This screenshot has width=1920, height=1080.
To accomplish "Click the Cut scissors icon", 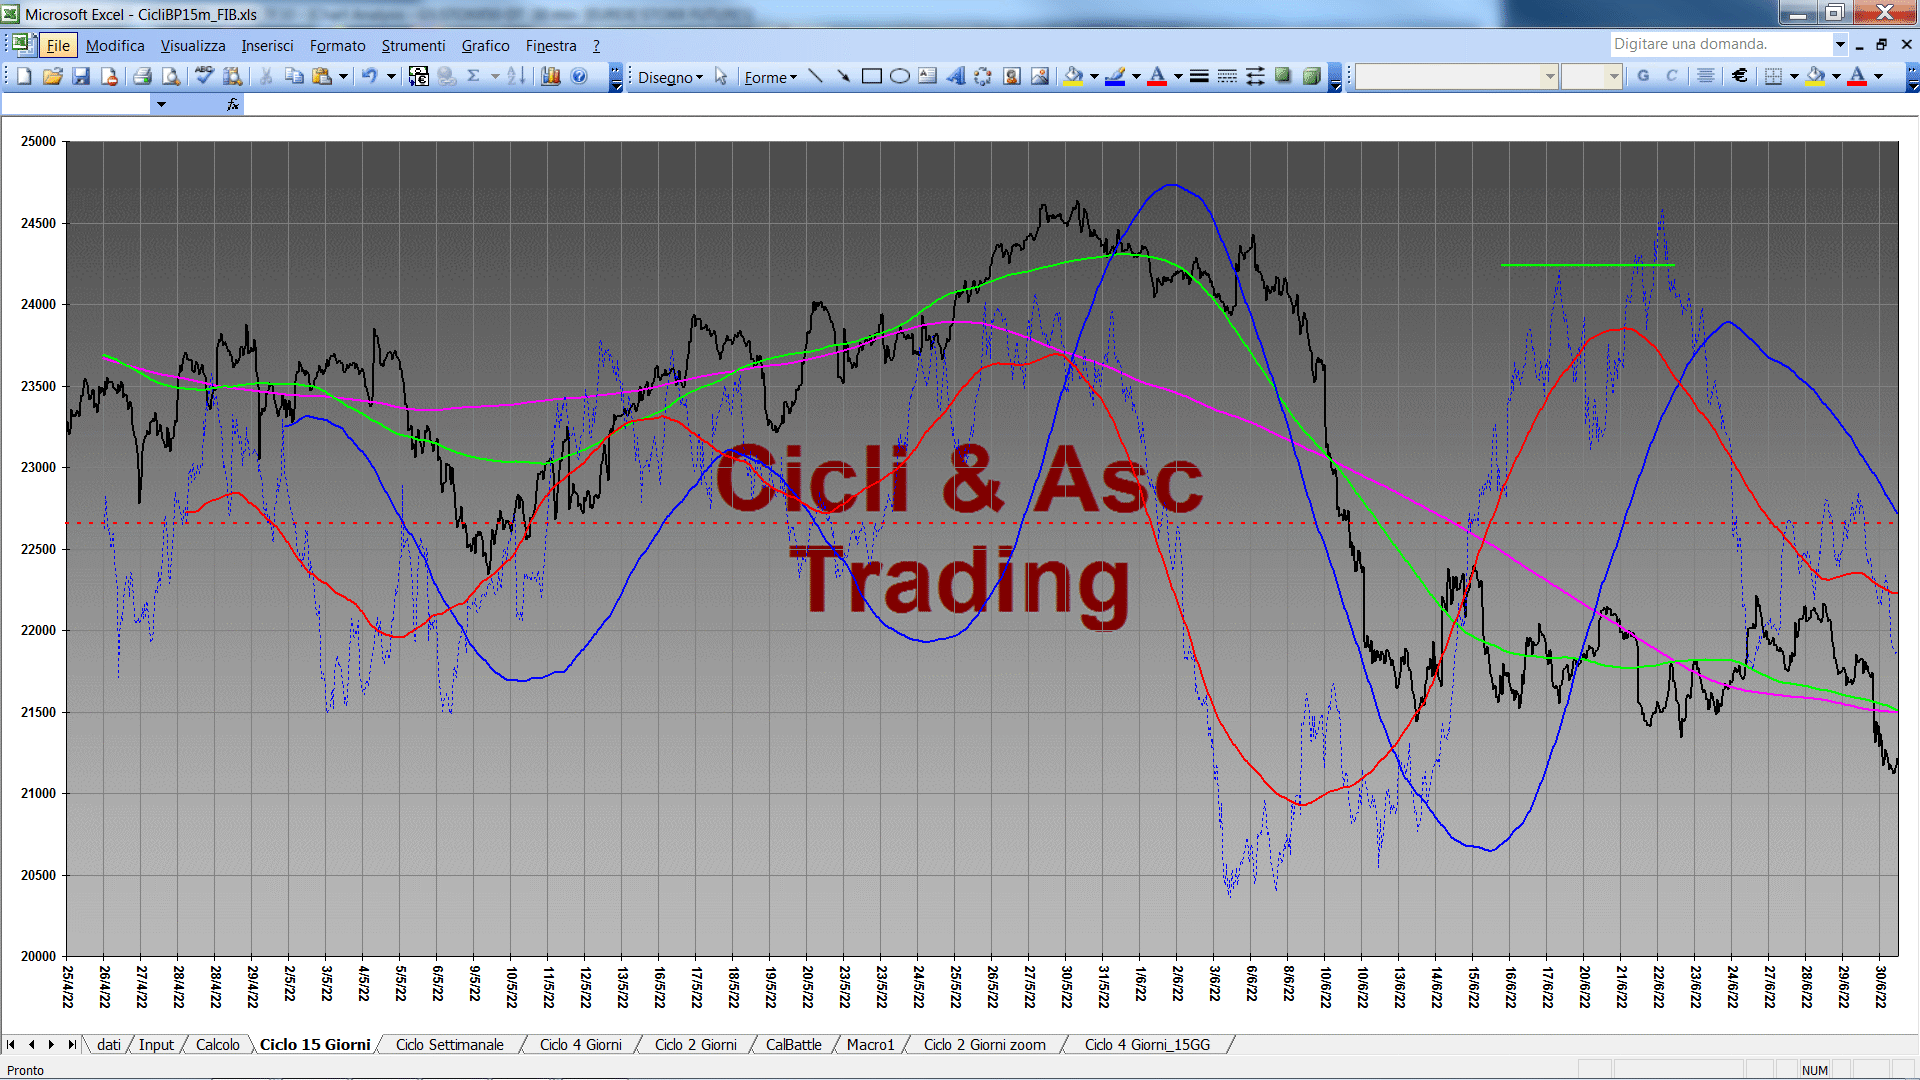I will [x=266, y=76].
